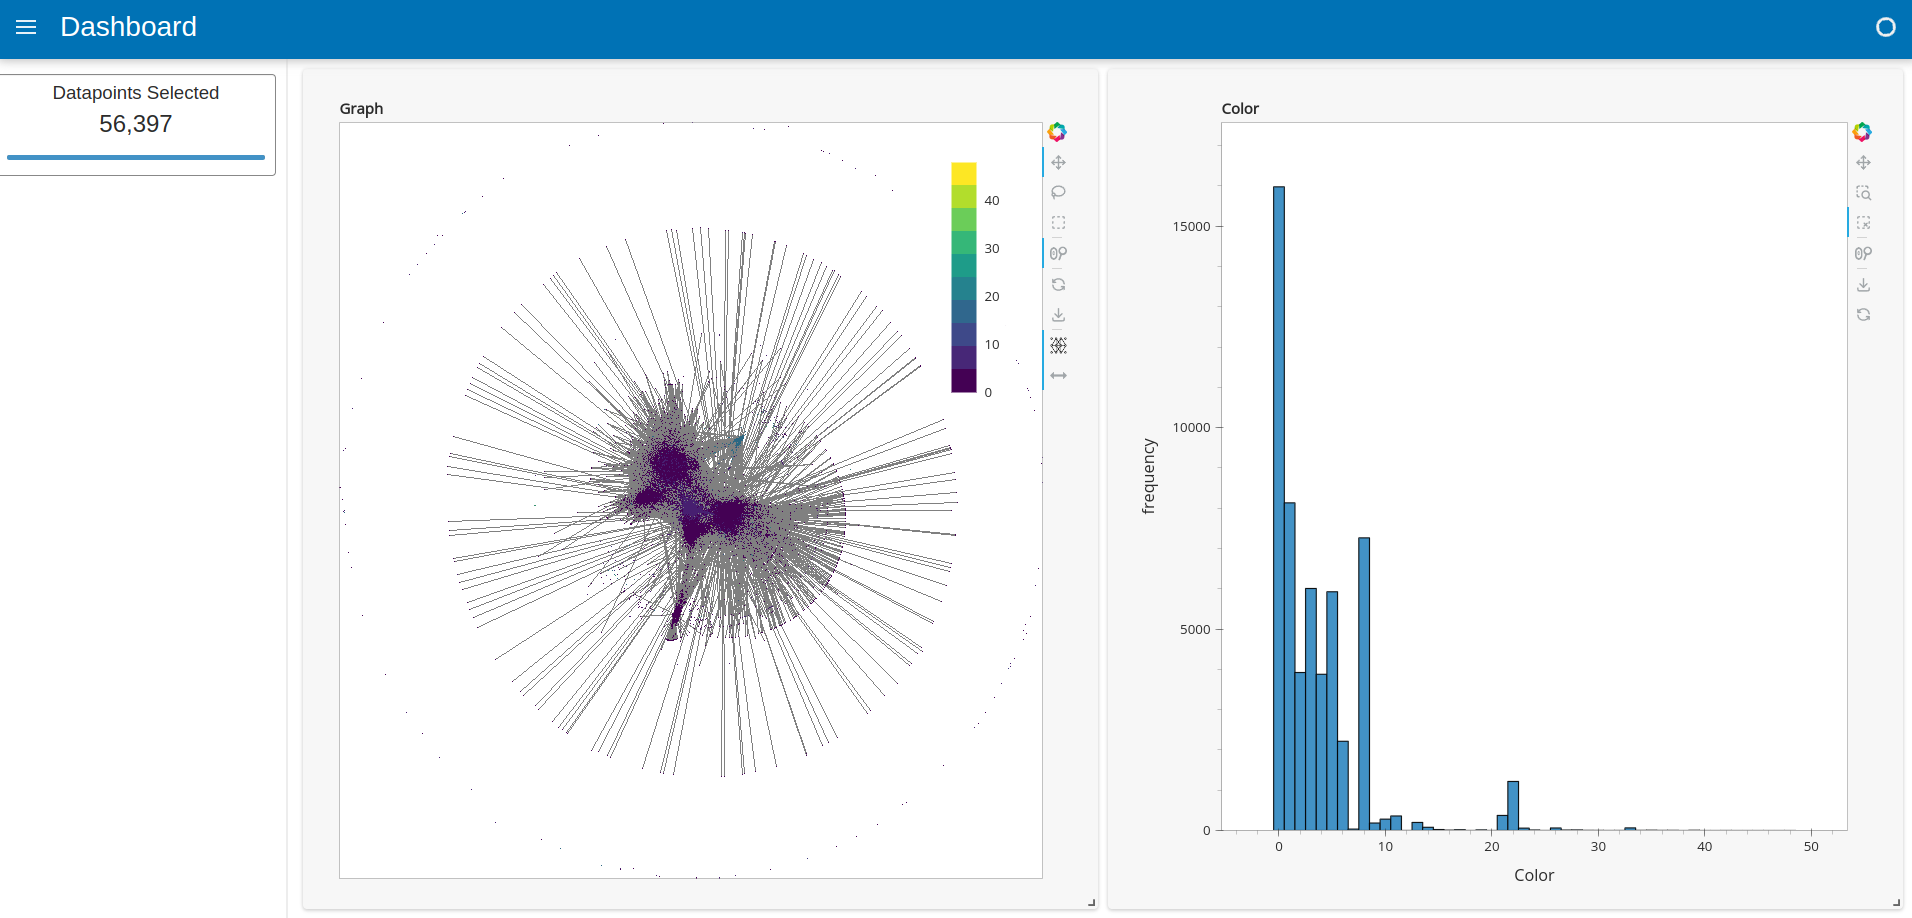Select Box Zoom tool on Color histogram
Screen dimensions: 1912x918
point(1863,192)
